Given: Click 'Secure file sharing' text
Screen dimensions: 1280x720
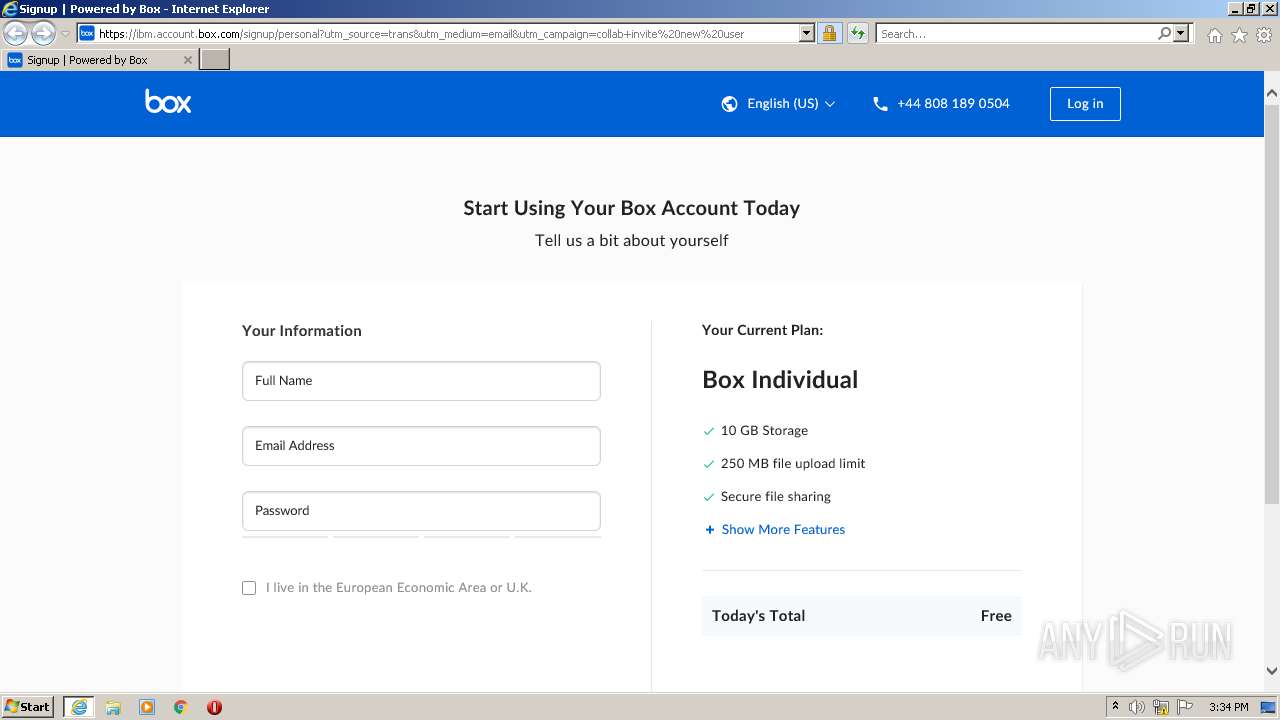Looking at the screenshot, I should pos(776,497).
